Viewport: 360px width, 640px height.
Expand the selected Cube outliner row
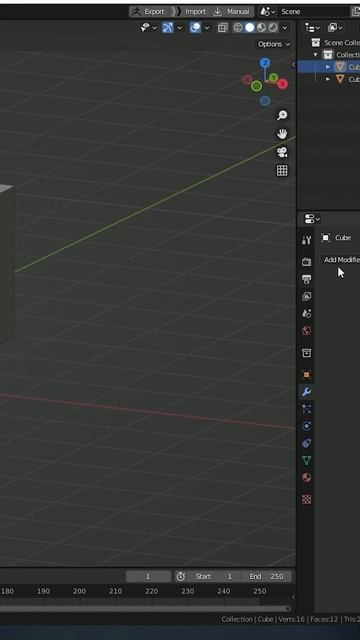tap(328, 67)
